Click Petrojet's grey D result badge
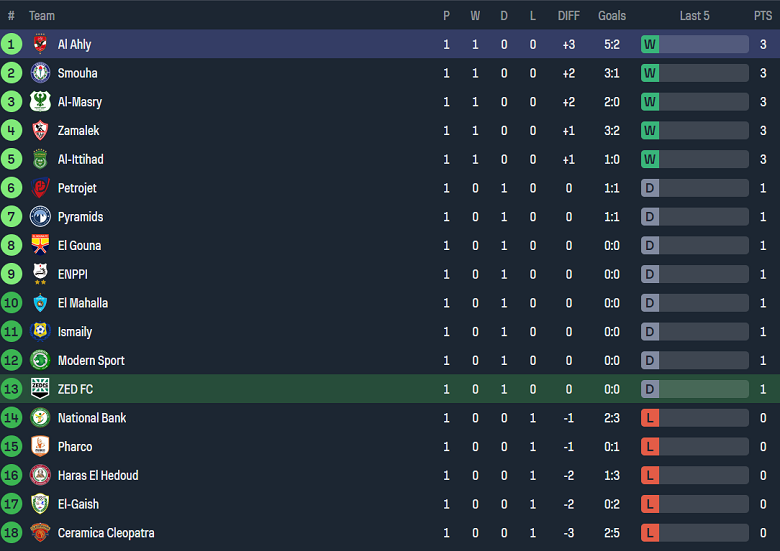 [650, 188]
